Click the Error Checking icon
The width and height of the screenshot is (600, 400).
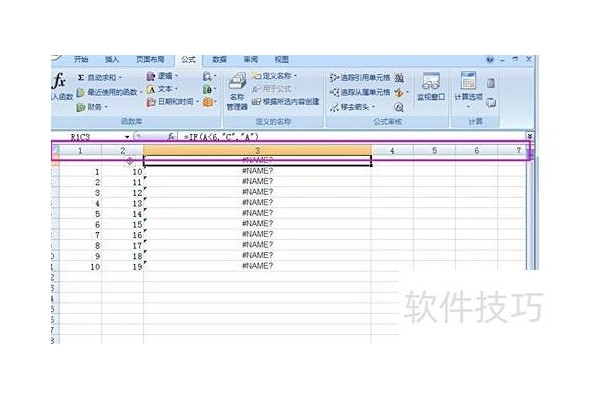[x=401, y=93]
